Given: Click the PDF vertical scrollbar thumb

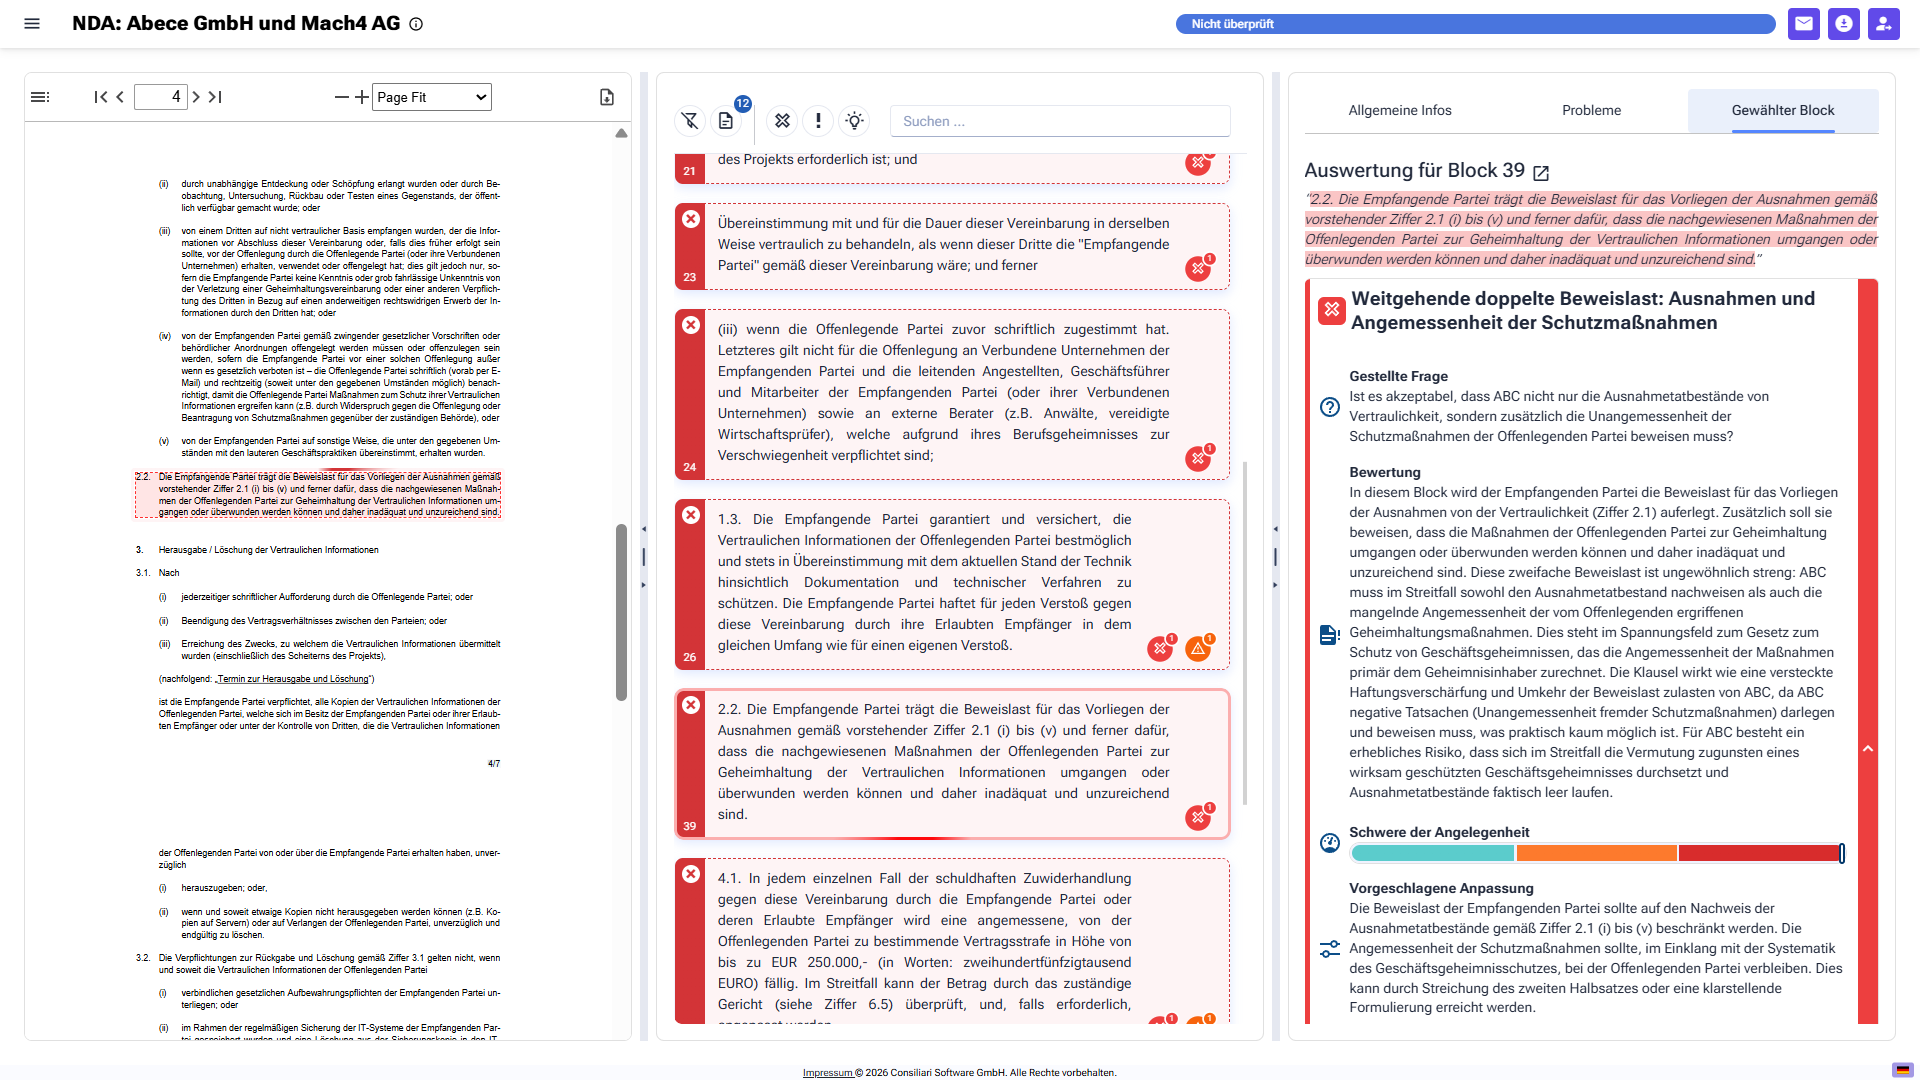Looking at the screenshot, I should click(621, 612).
